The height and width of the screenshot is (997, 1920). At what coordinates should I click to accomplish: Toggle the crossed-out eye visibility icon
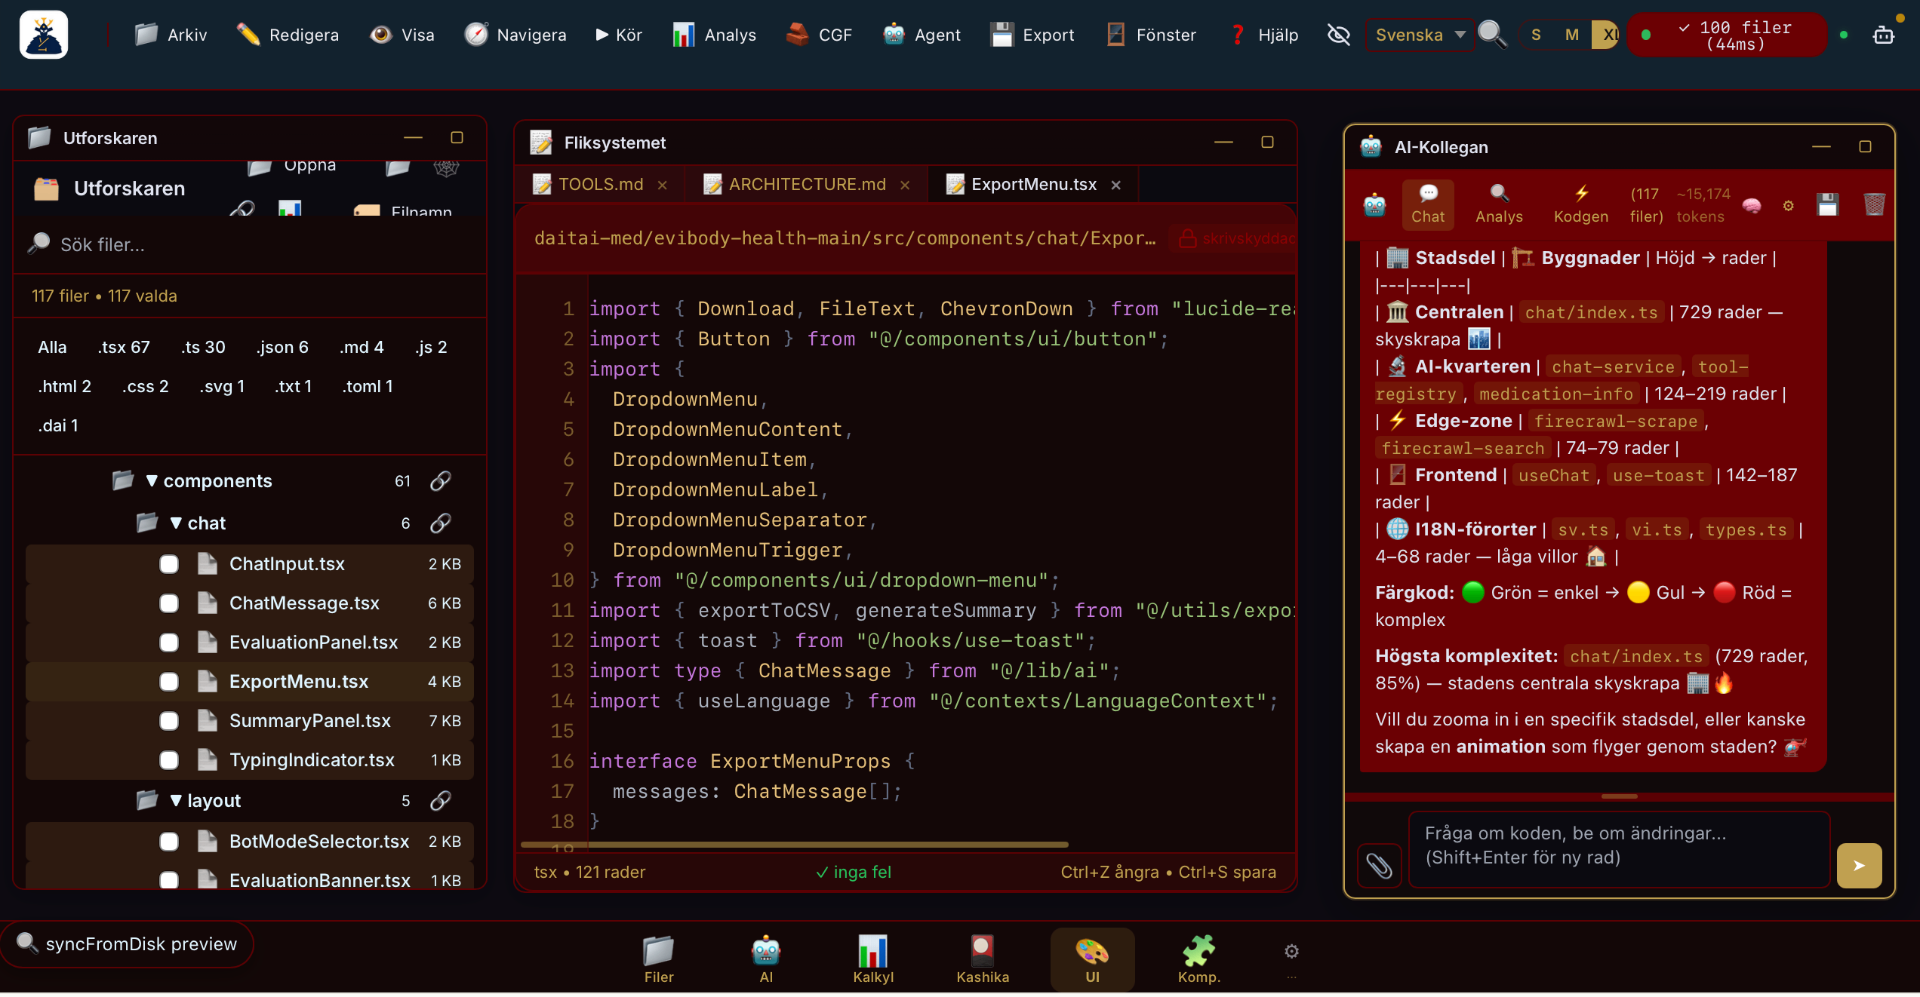click(x=1338, y=35)
